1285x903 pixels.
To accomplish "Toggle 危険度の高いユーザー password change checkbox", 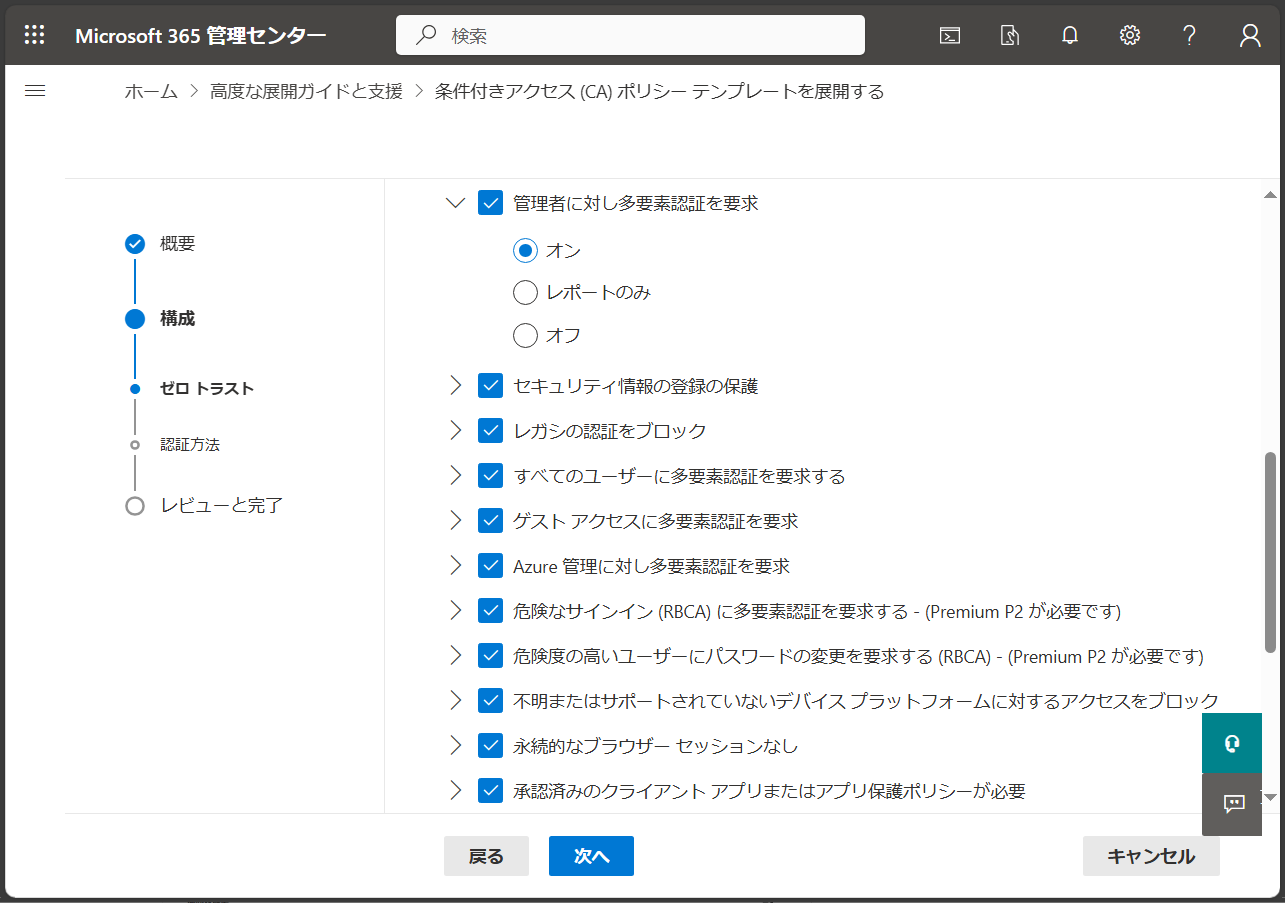I will [490, 656].
